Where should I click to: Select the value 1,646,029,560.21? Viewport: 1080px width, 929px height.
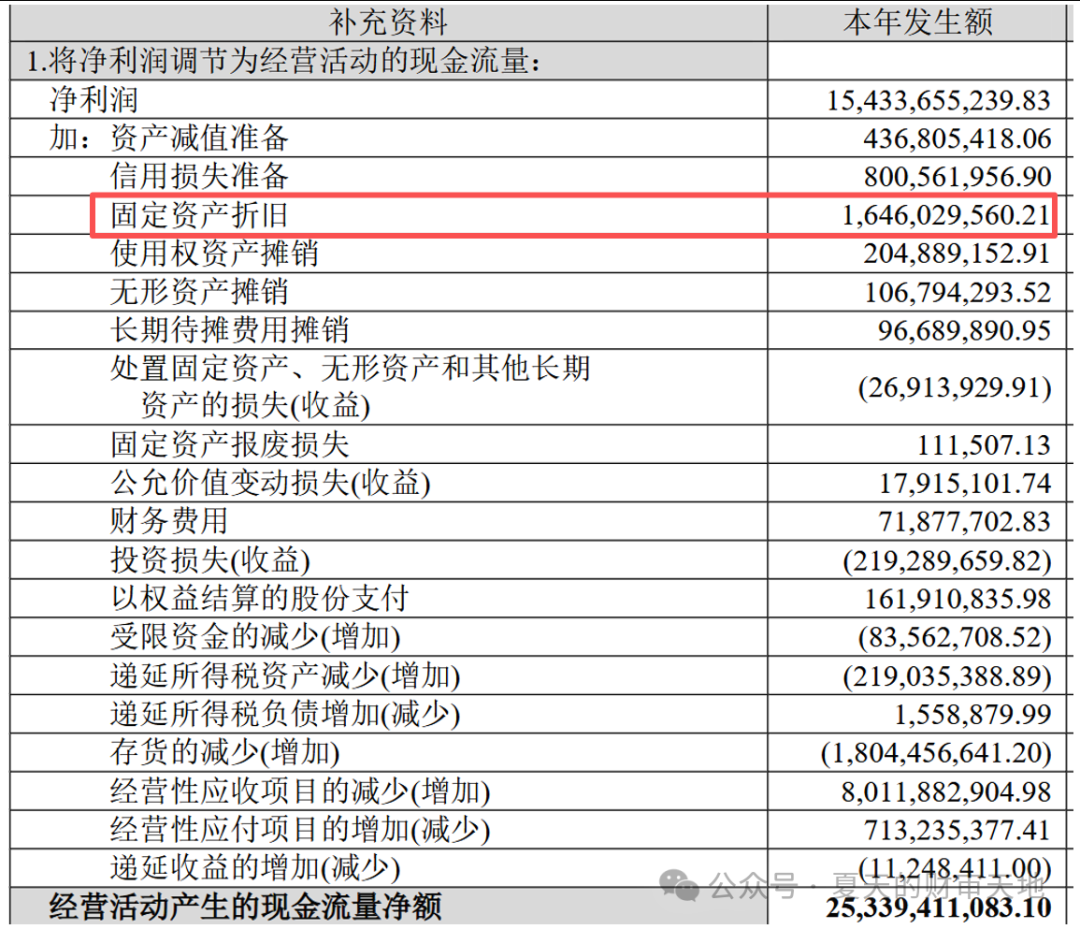click(x=946, y=216)
